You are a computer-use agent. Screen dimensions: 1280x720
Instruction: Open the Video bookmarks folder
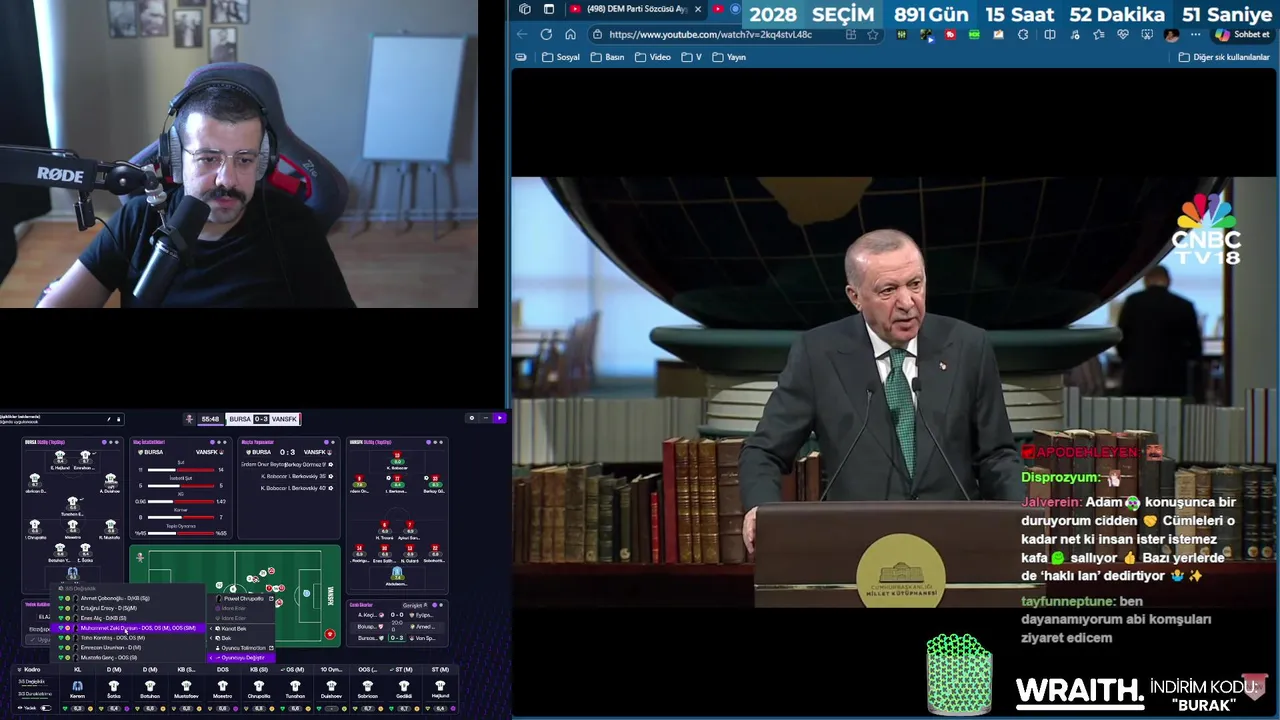click(x=653, y=57)
